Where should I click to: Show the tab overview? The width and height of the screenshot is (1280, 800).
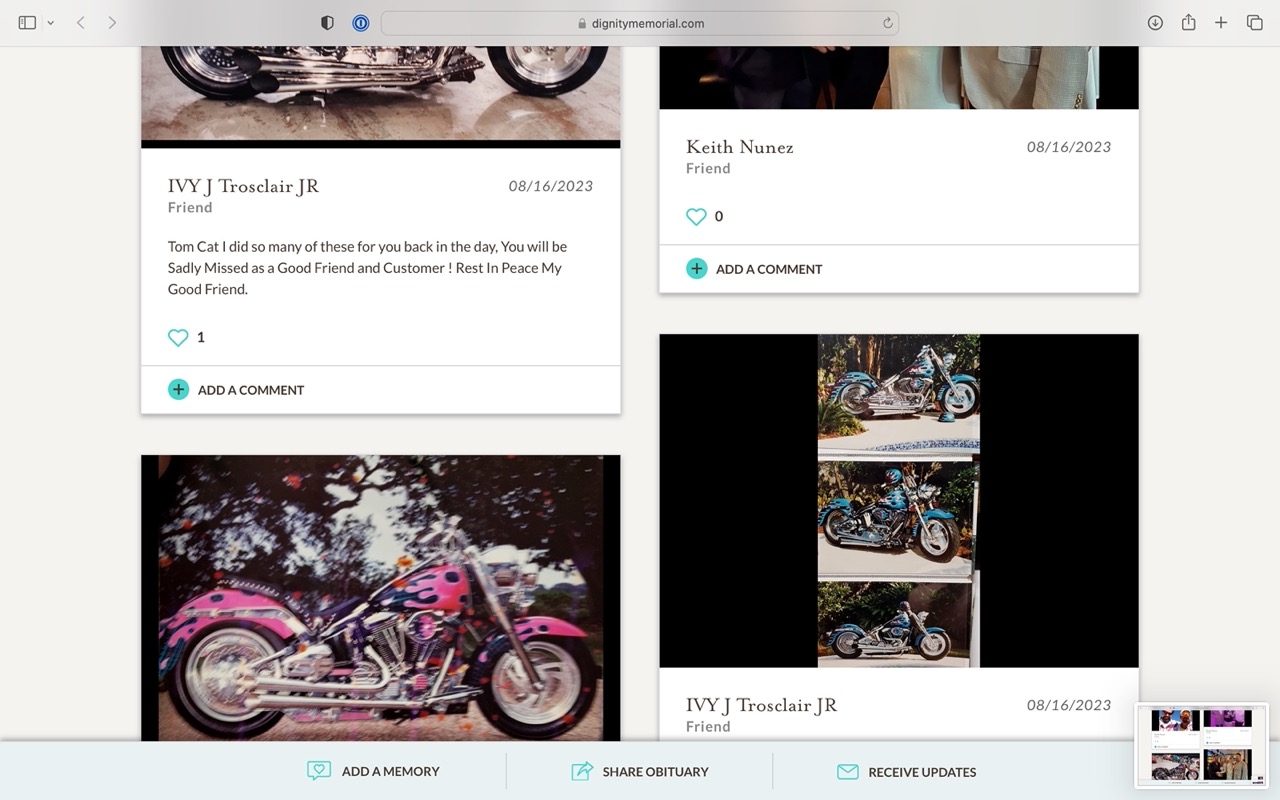(x=1254, y=22)
